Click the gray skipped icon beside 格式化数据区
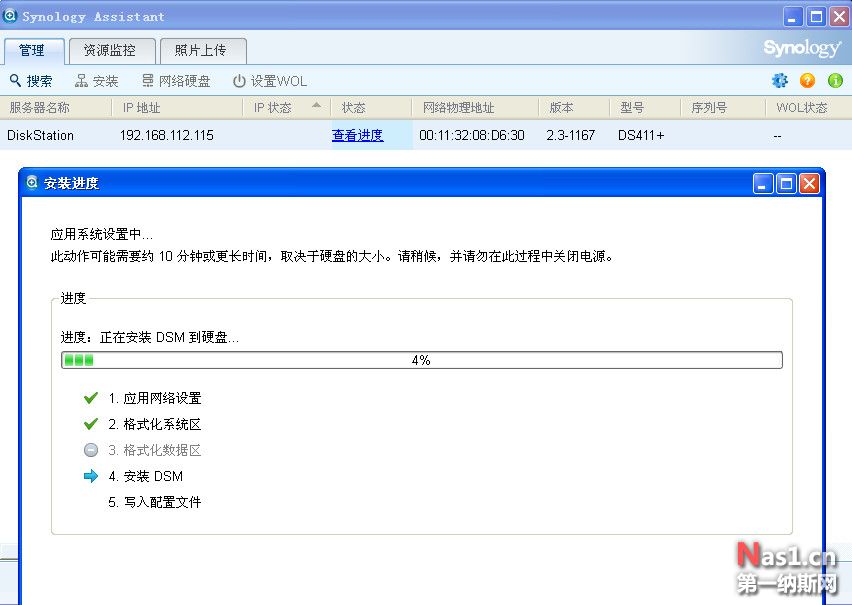Screen dimensions: 852x605 [91, 450]
